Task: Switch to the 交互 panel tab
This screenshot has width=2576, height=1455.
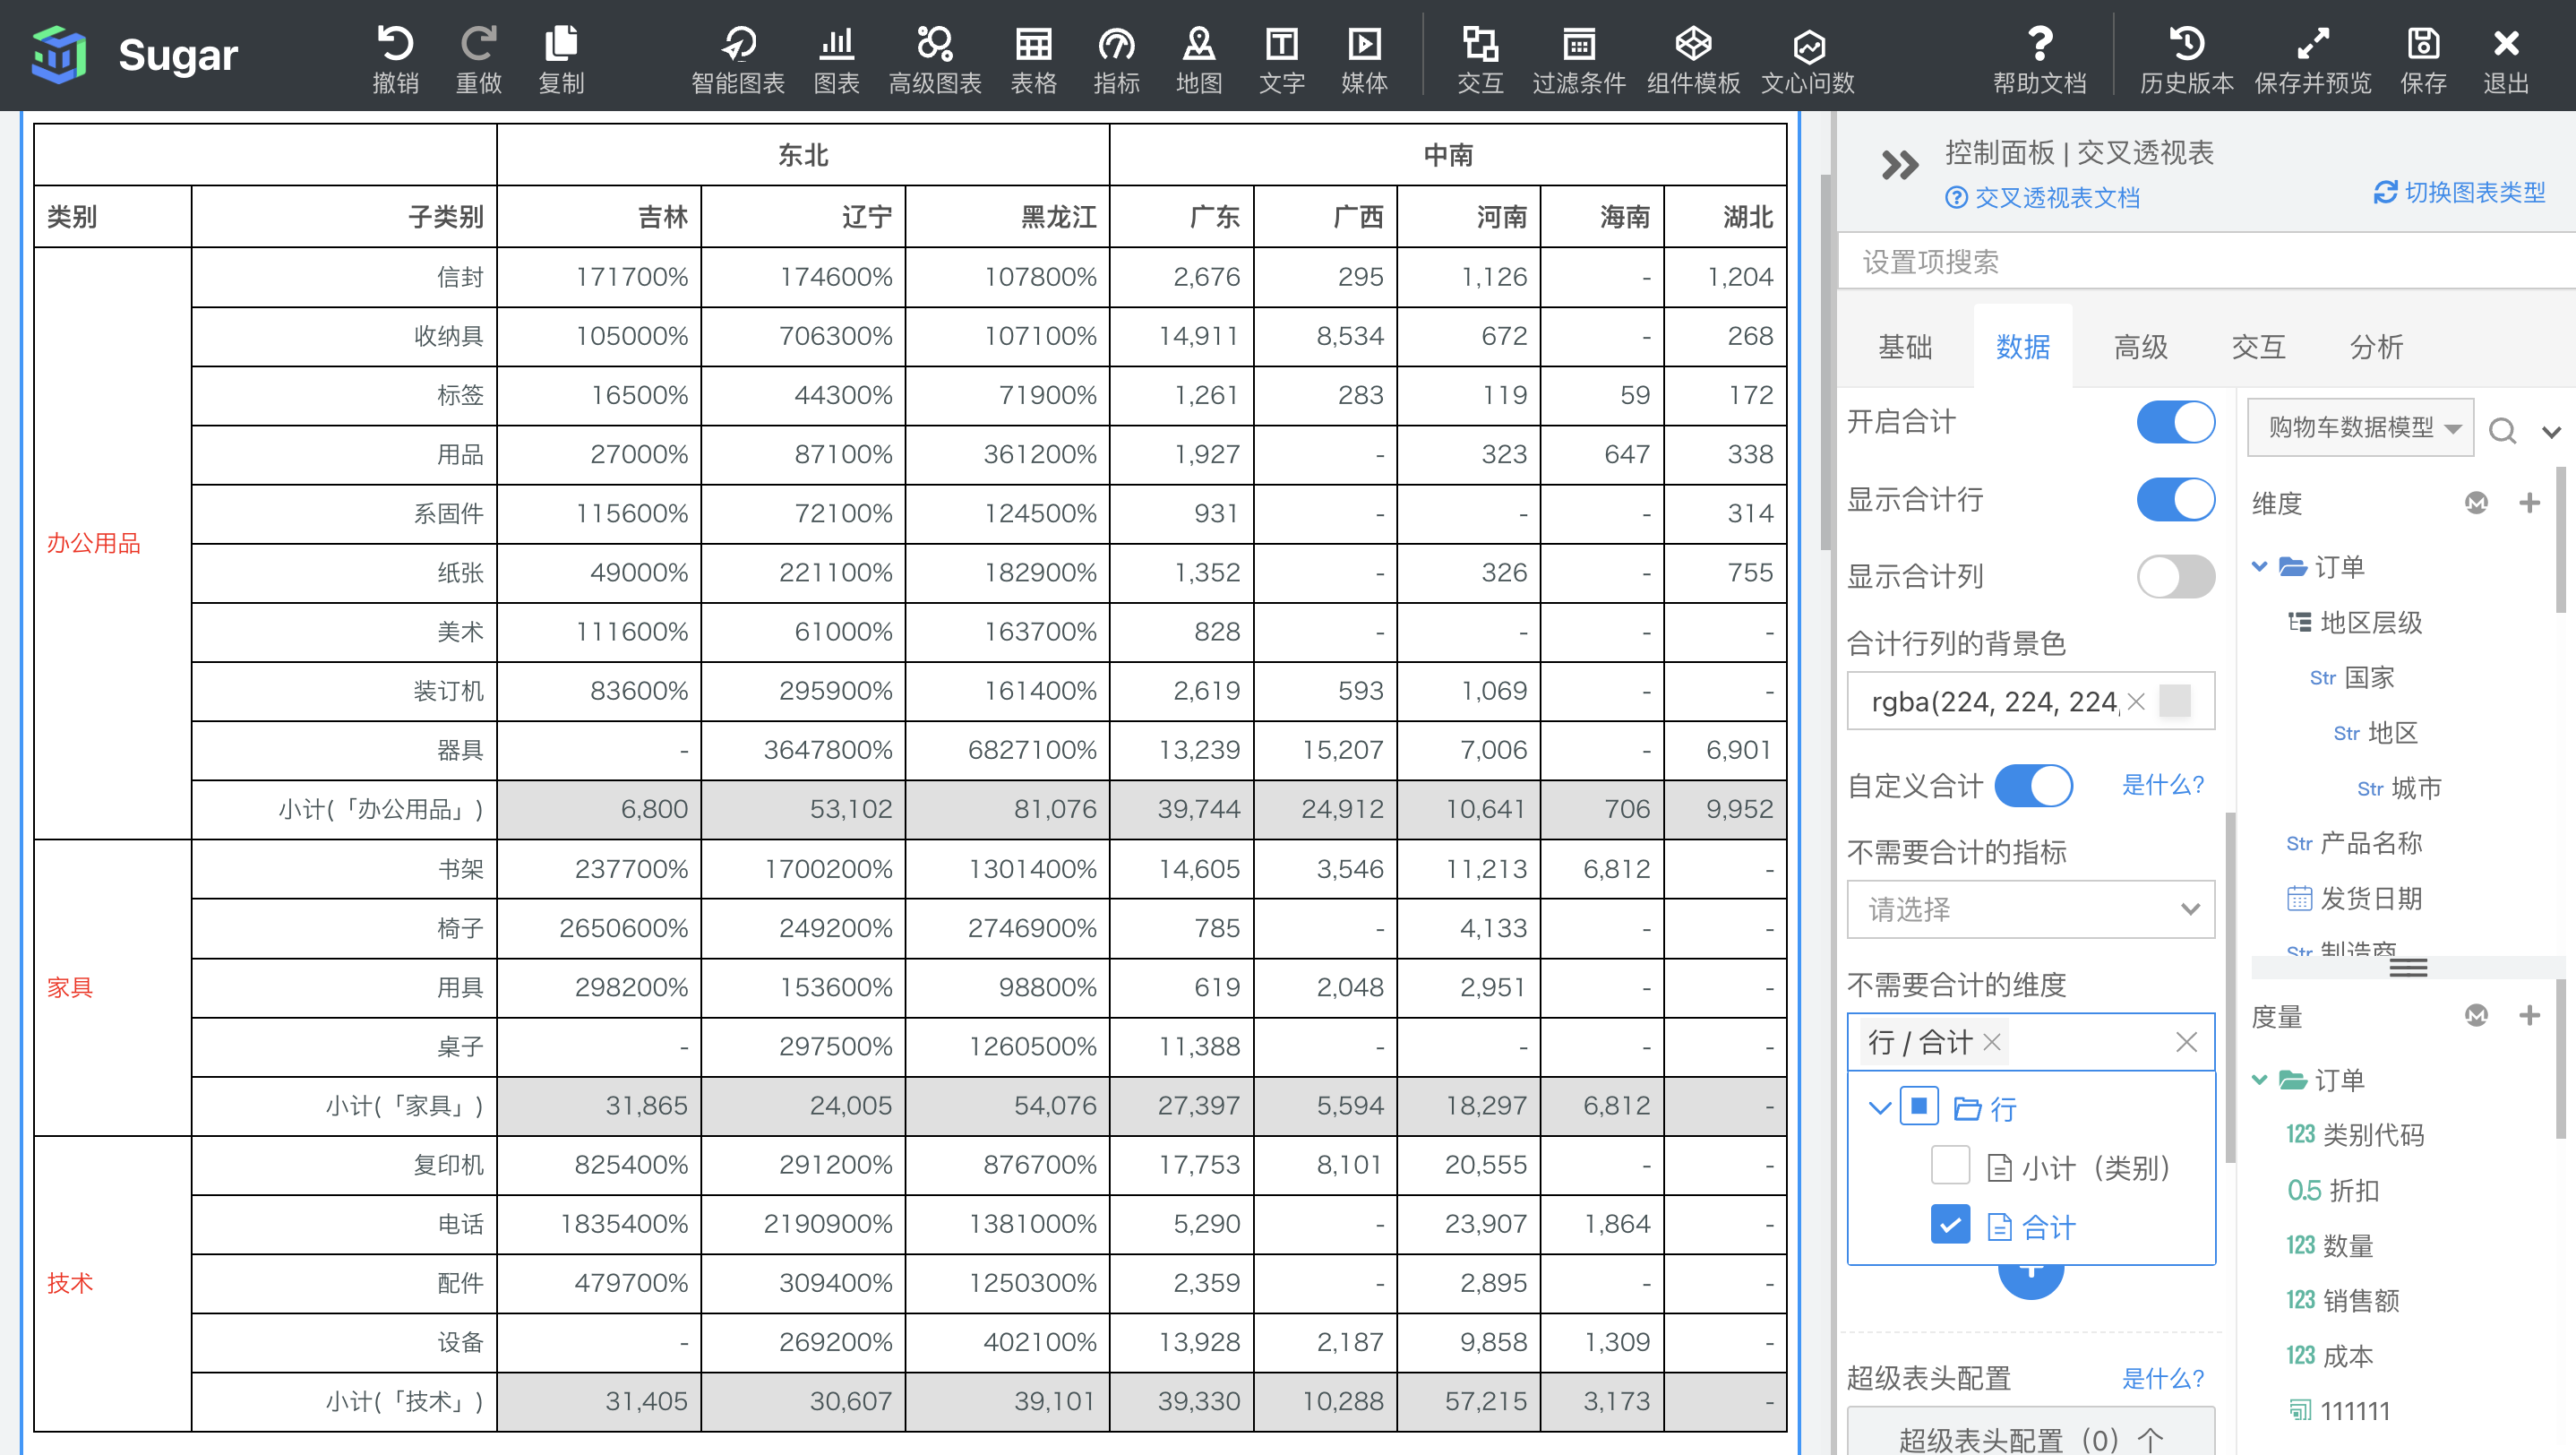Action: 2258,347
